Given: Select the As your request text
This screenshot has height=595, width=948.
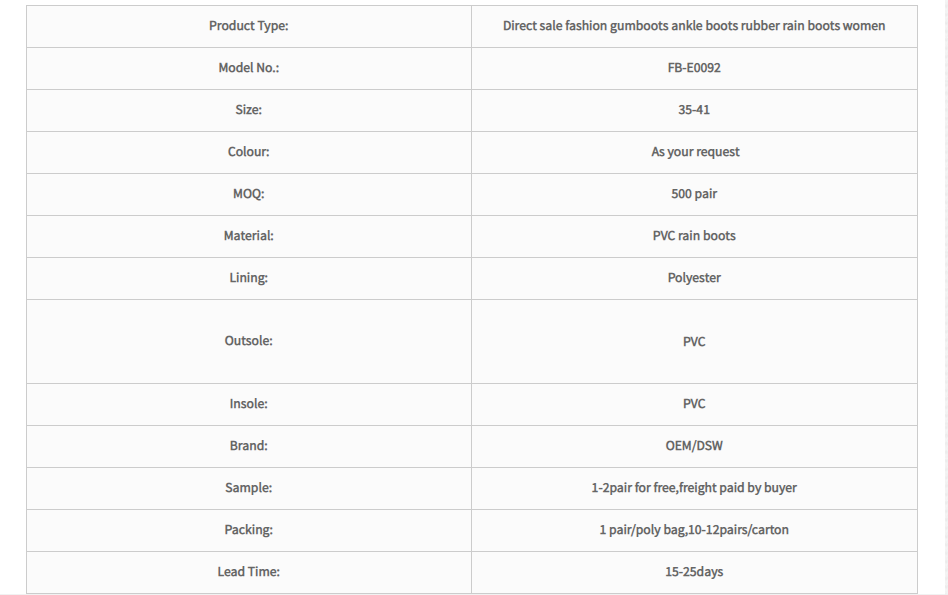Looking at the screenshot, I should (695, 152).
